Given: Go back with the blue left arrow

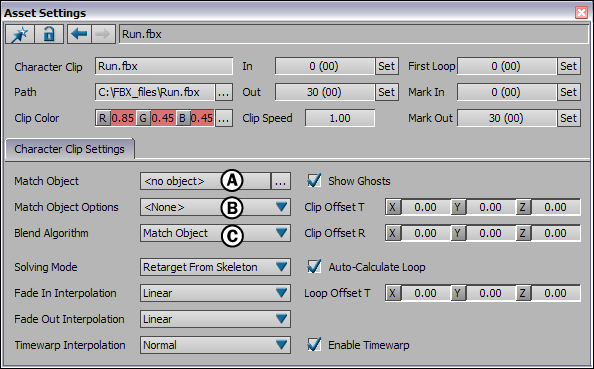Looking at the screenshot, I should coord(79,34).
